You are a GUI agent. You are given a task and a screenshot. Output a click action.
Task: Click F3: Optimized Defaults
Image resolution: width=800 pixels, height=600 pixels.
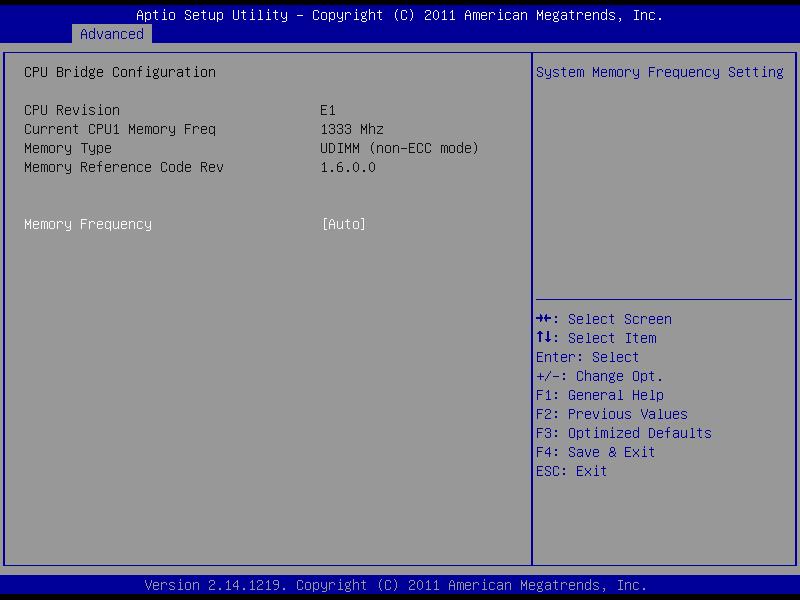coord(623,433)
